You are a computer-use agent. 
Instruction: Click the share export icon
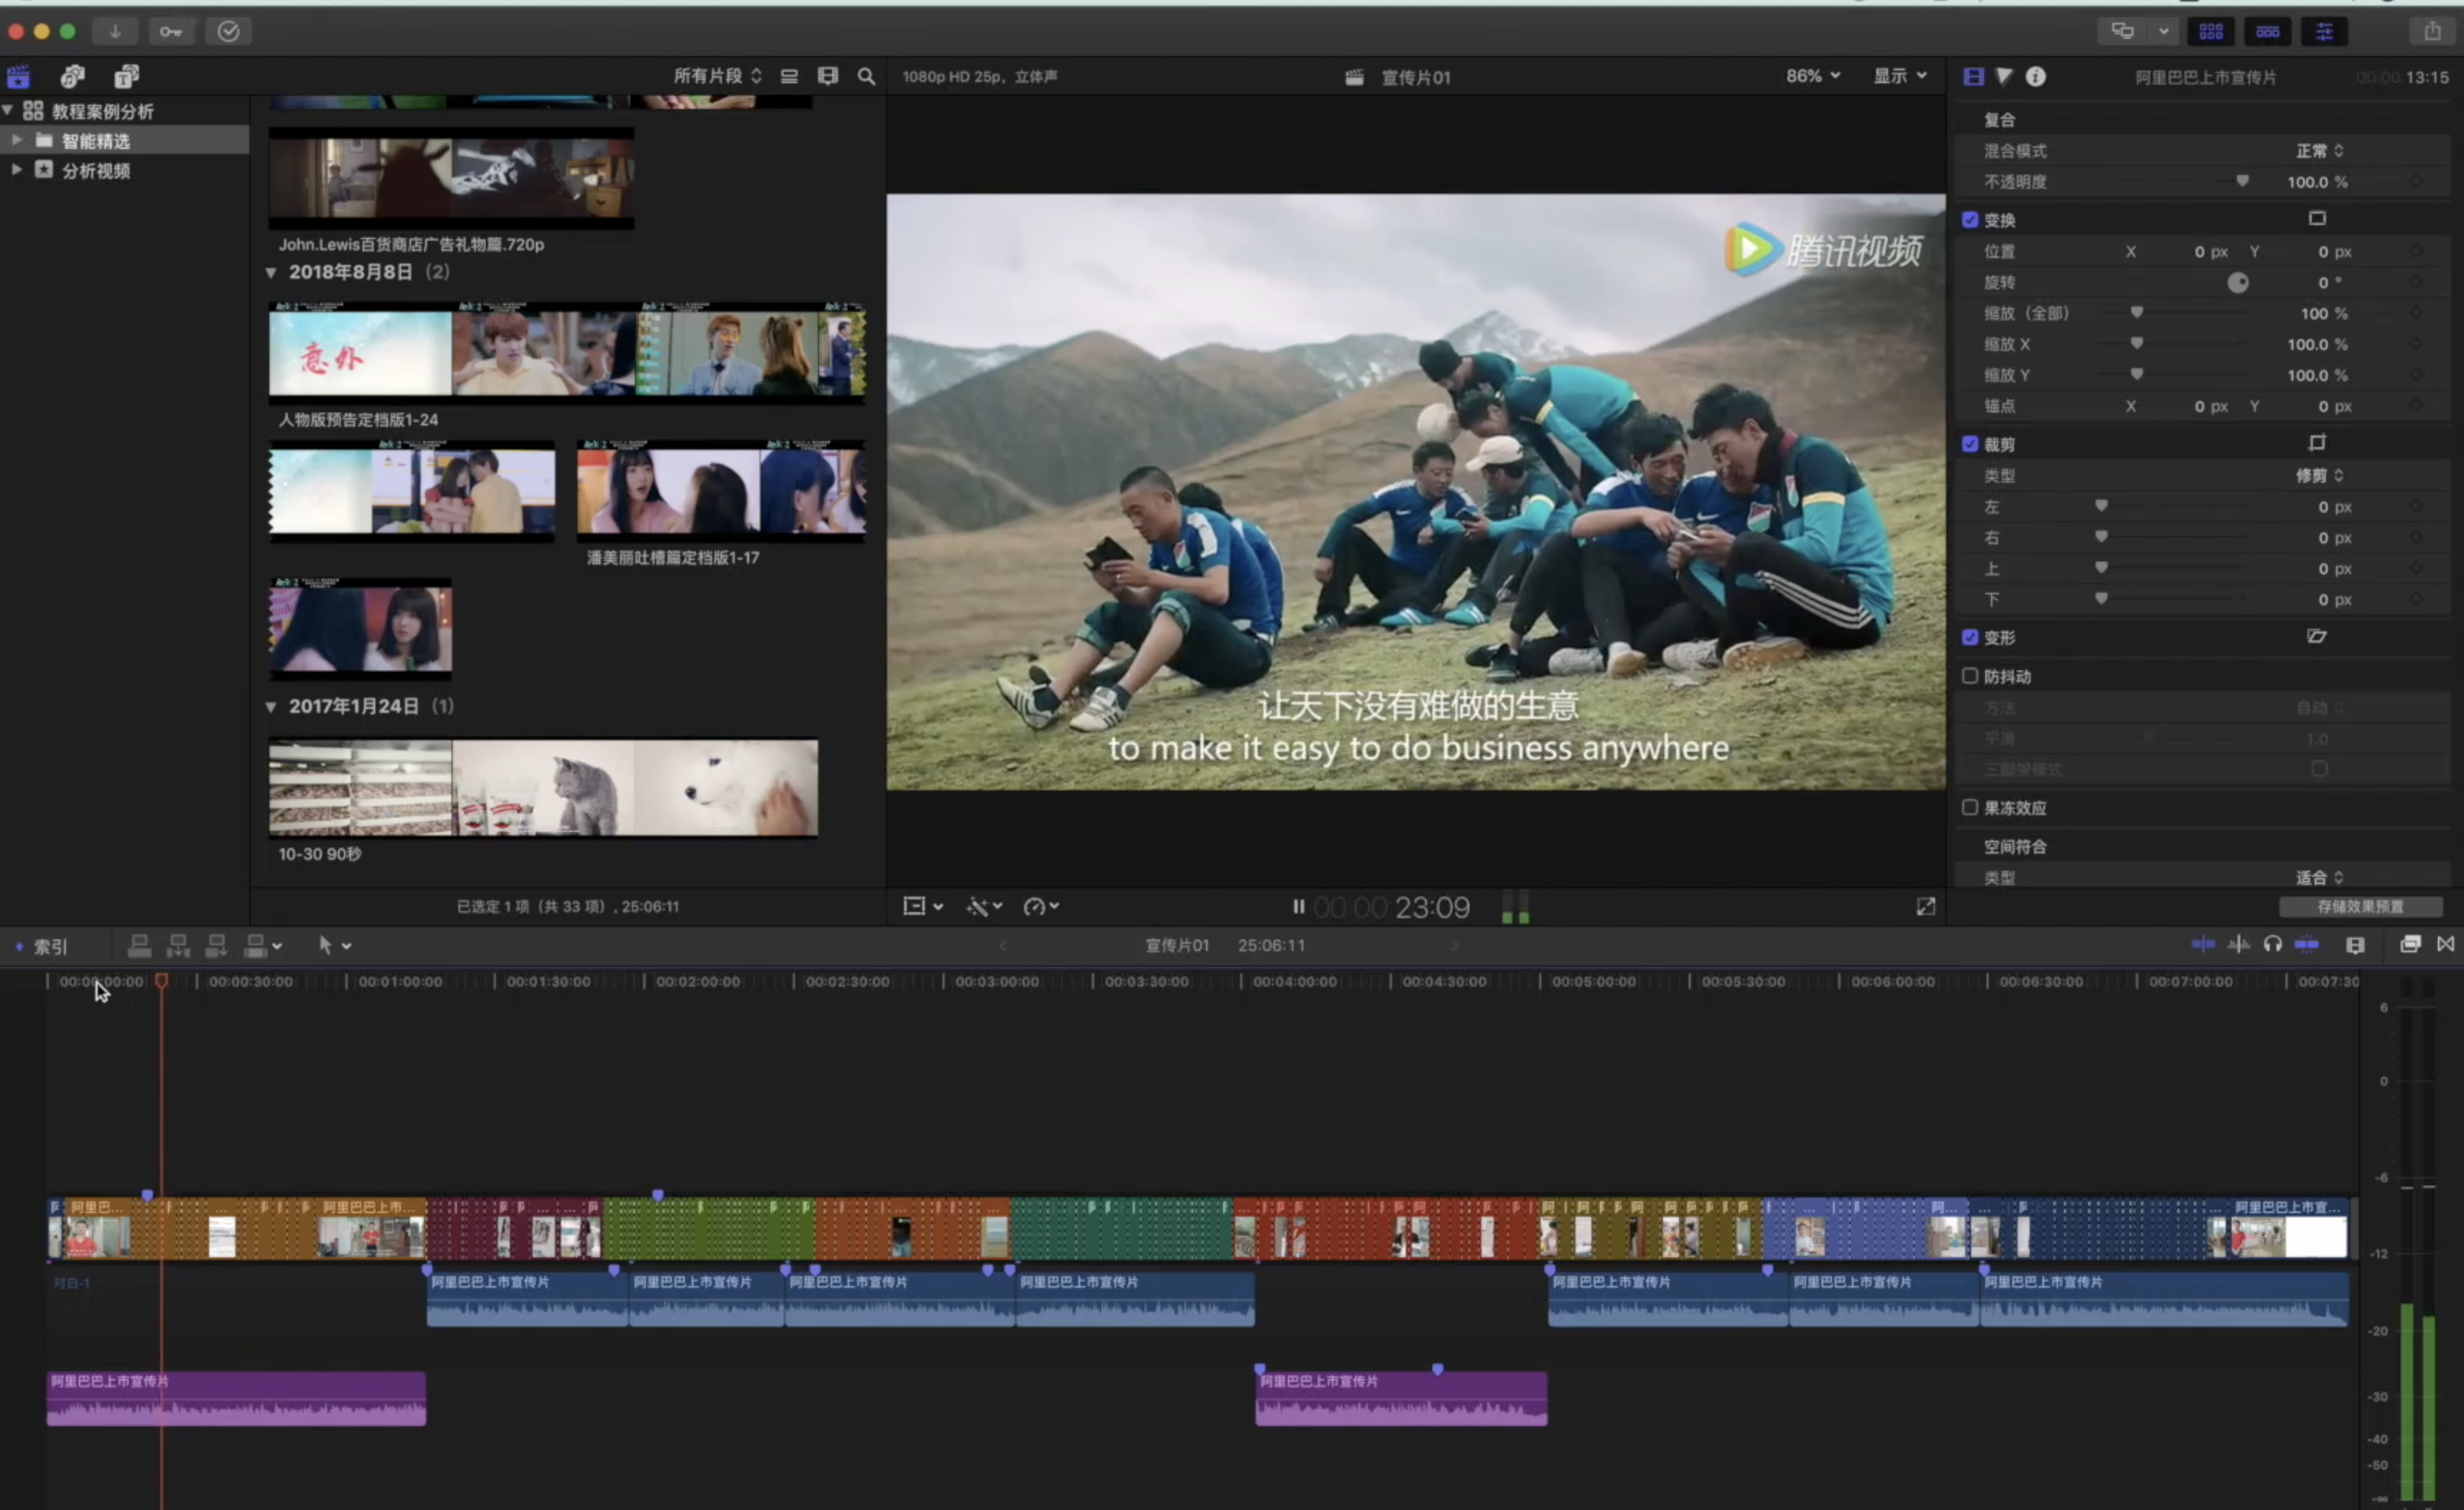[x=2432, y=31]
